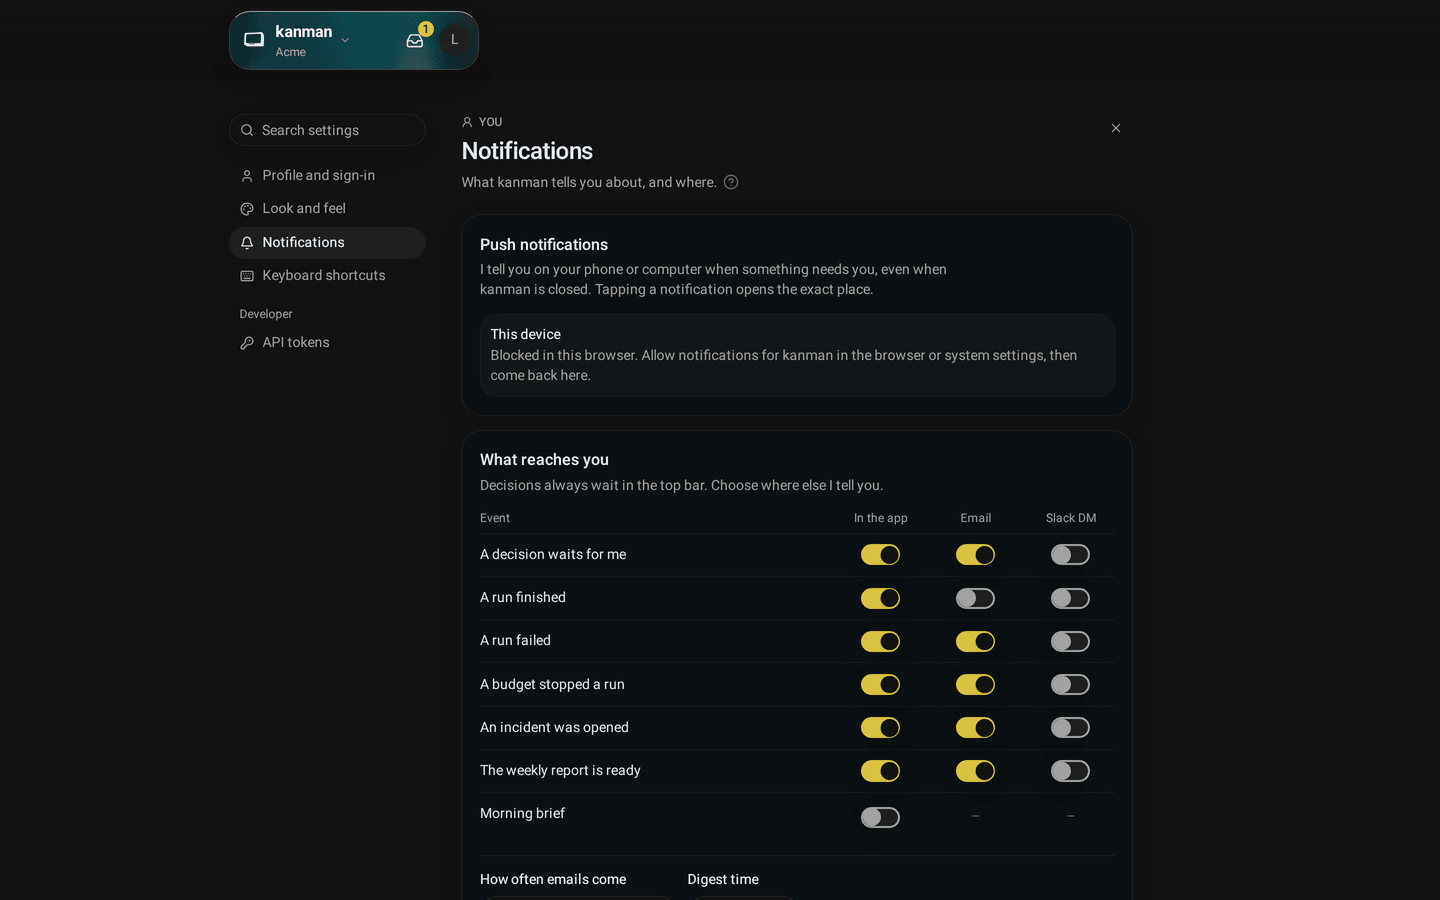
Task: Enable email for a run finished
Action: [975, 598]
